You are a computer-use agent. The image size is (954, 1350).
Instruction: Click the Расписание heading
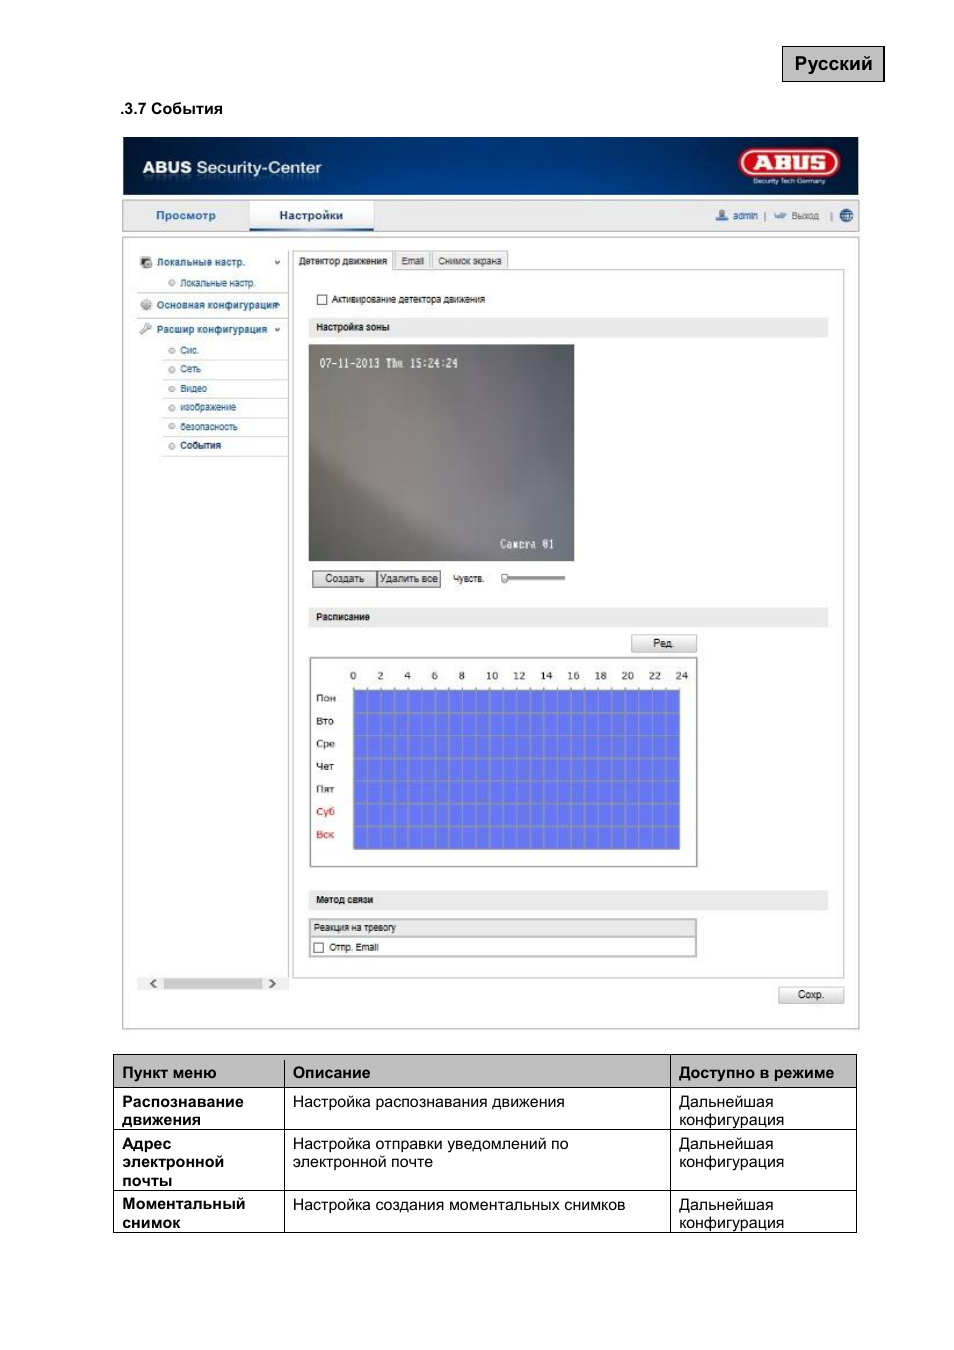click(x=343, y=617)
